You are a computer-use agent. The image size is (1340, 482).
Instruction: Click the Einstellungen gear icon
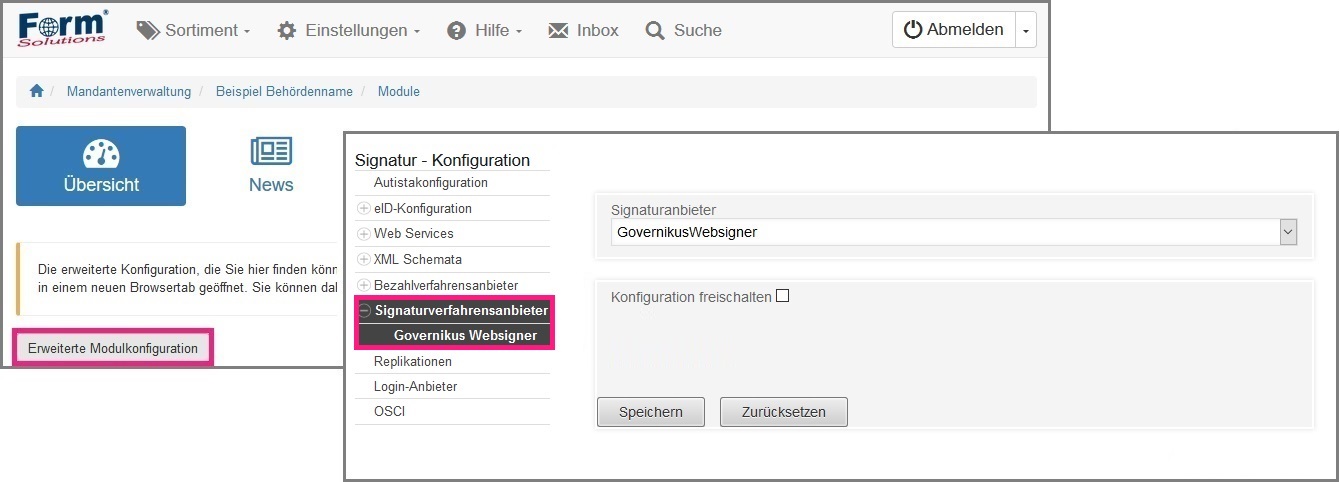click(287, 31)
